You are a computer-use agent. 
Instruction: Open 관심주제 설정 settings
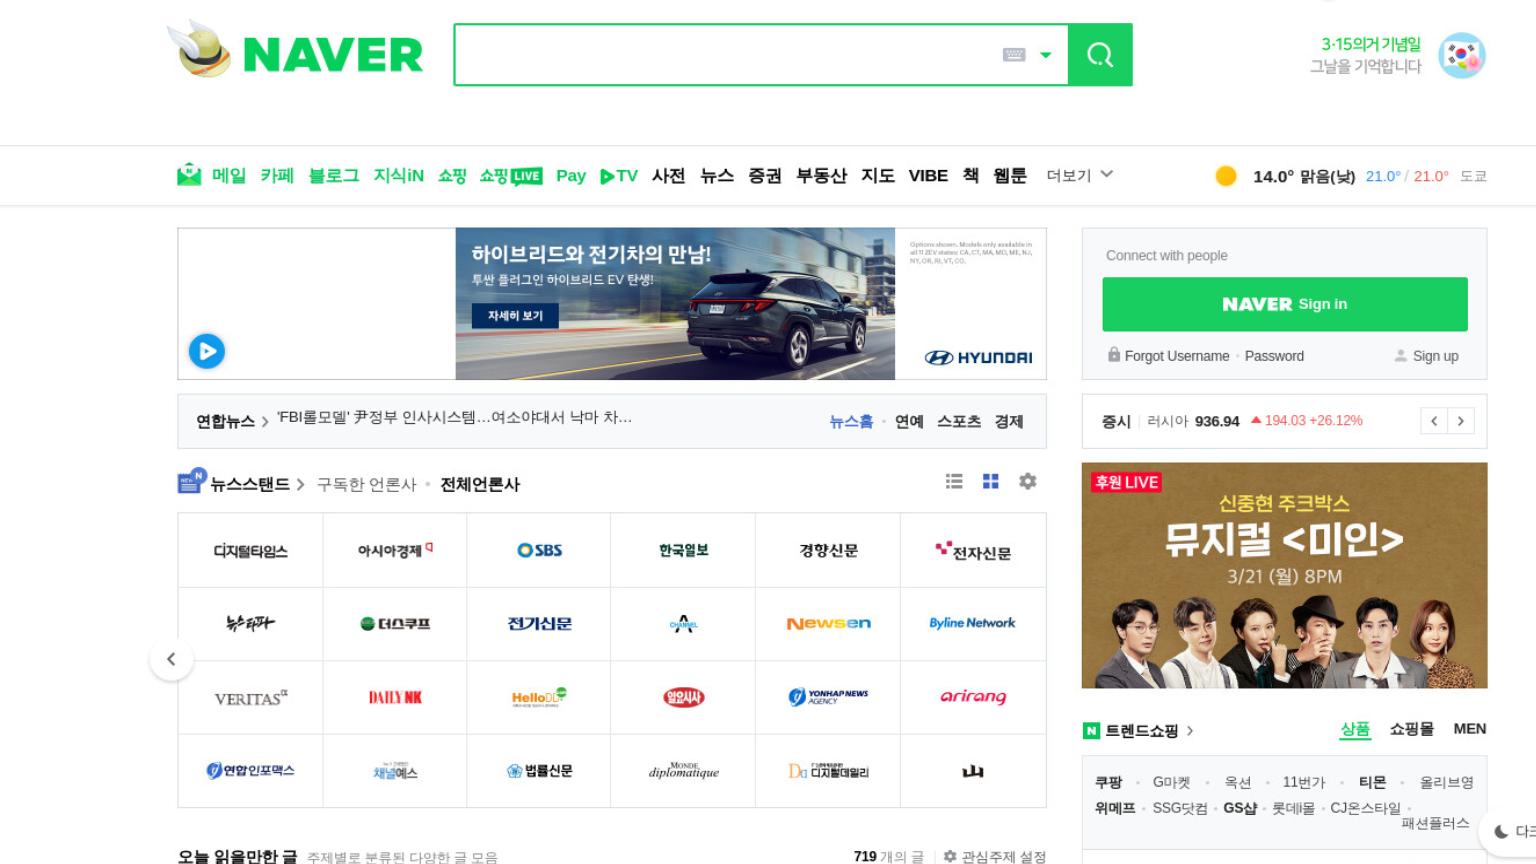click(x=995, y=856)
